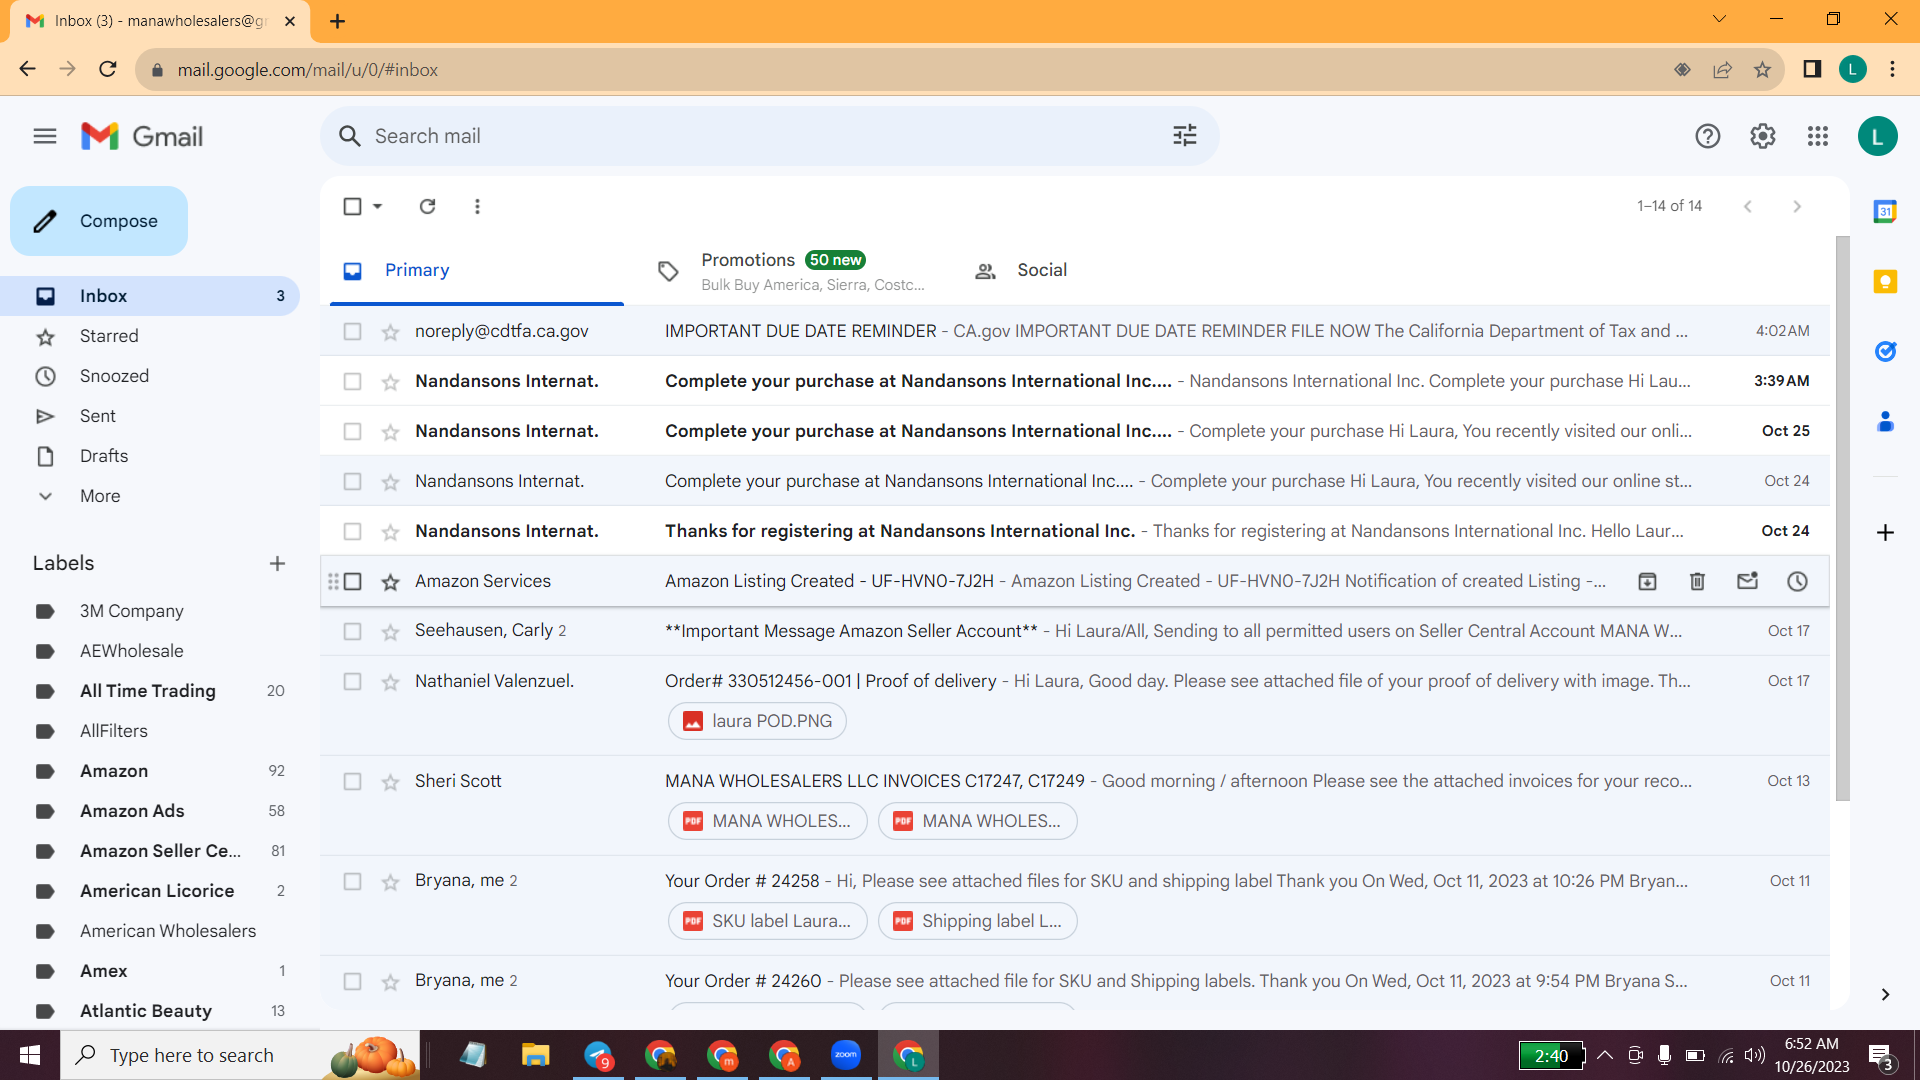Image resolution: width=1920 pixels, height=1080 pixels.
Task: Star the Seehausen, Carly email
Action: (x=390, y=632)
